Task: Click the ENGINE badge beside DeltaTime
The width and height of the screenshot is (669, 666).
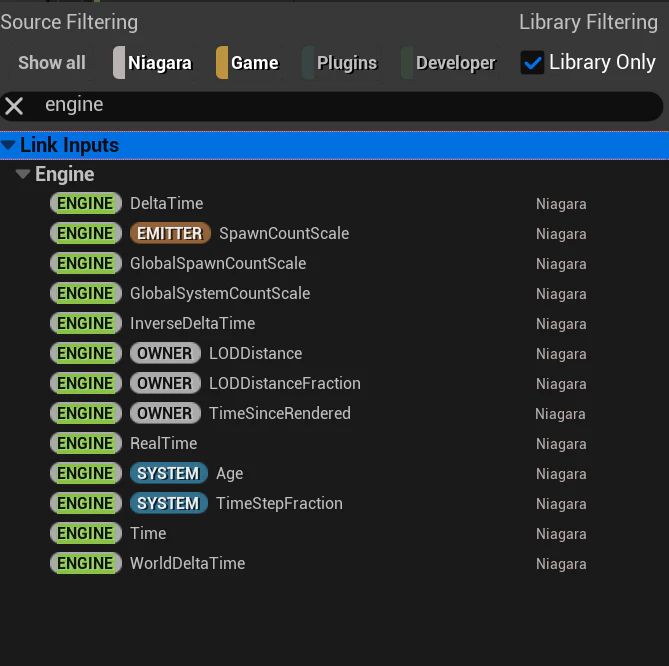Action: click(86, 203)
